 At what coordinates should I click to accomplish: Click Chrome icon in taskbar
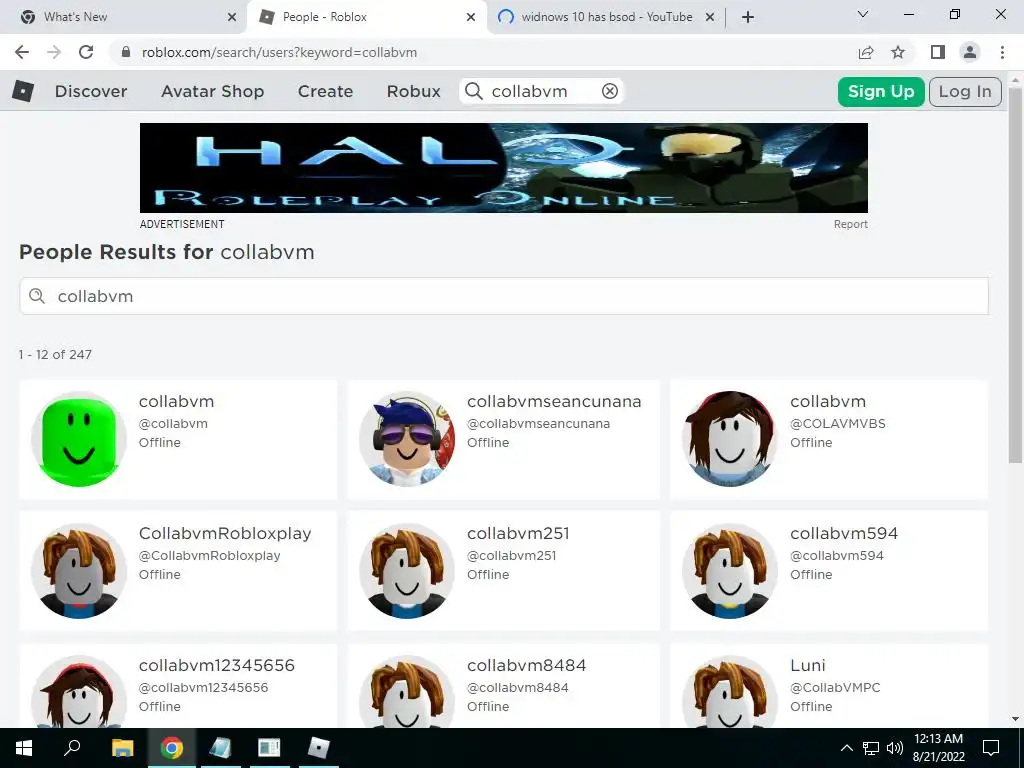(x=171, y=748)
